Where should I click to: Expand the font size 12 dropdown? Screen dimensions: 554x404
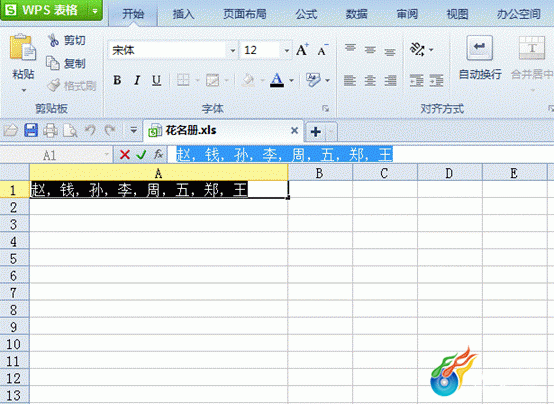pos(287,50)
